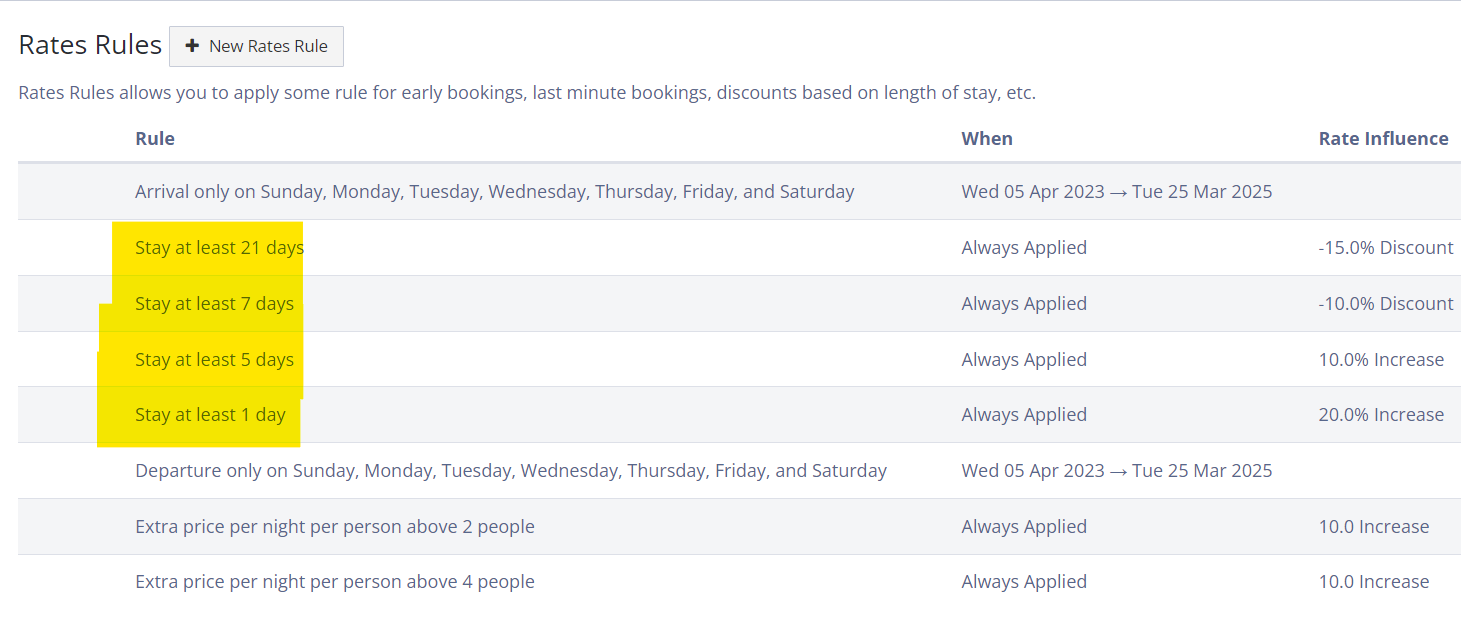The width and height of the screenshot is (1461, 627).
Task: Click the -15.0% Discount value
Action: pos(1386,248)
